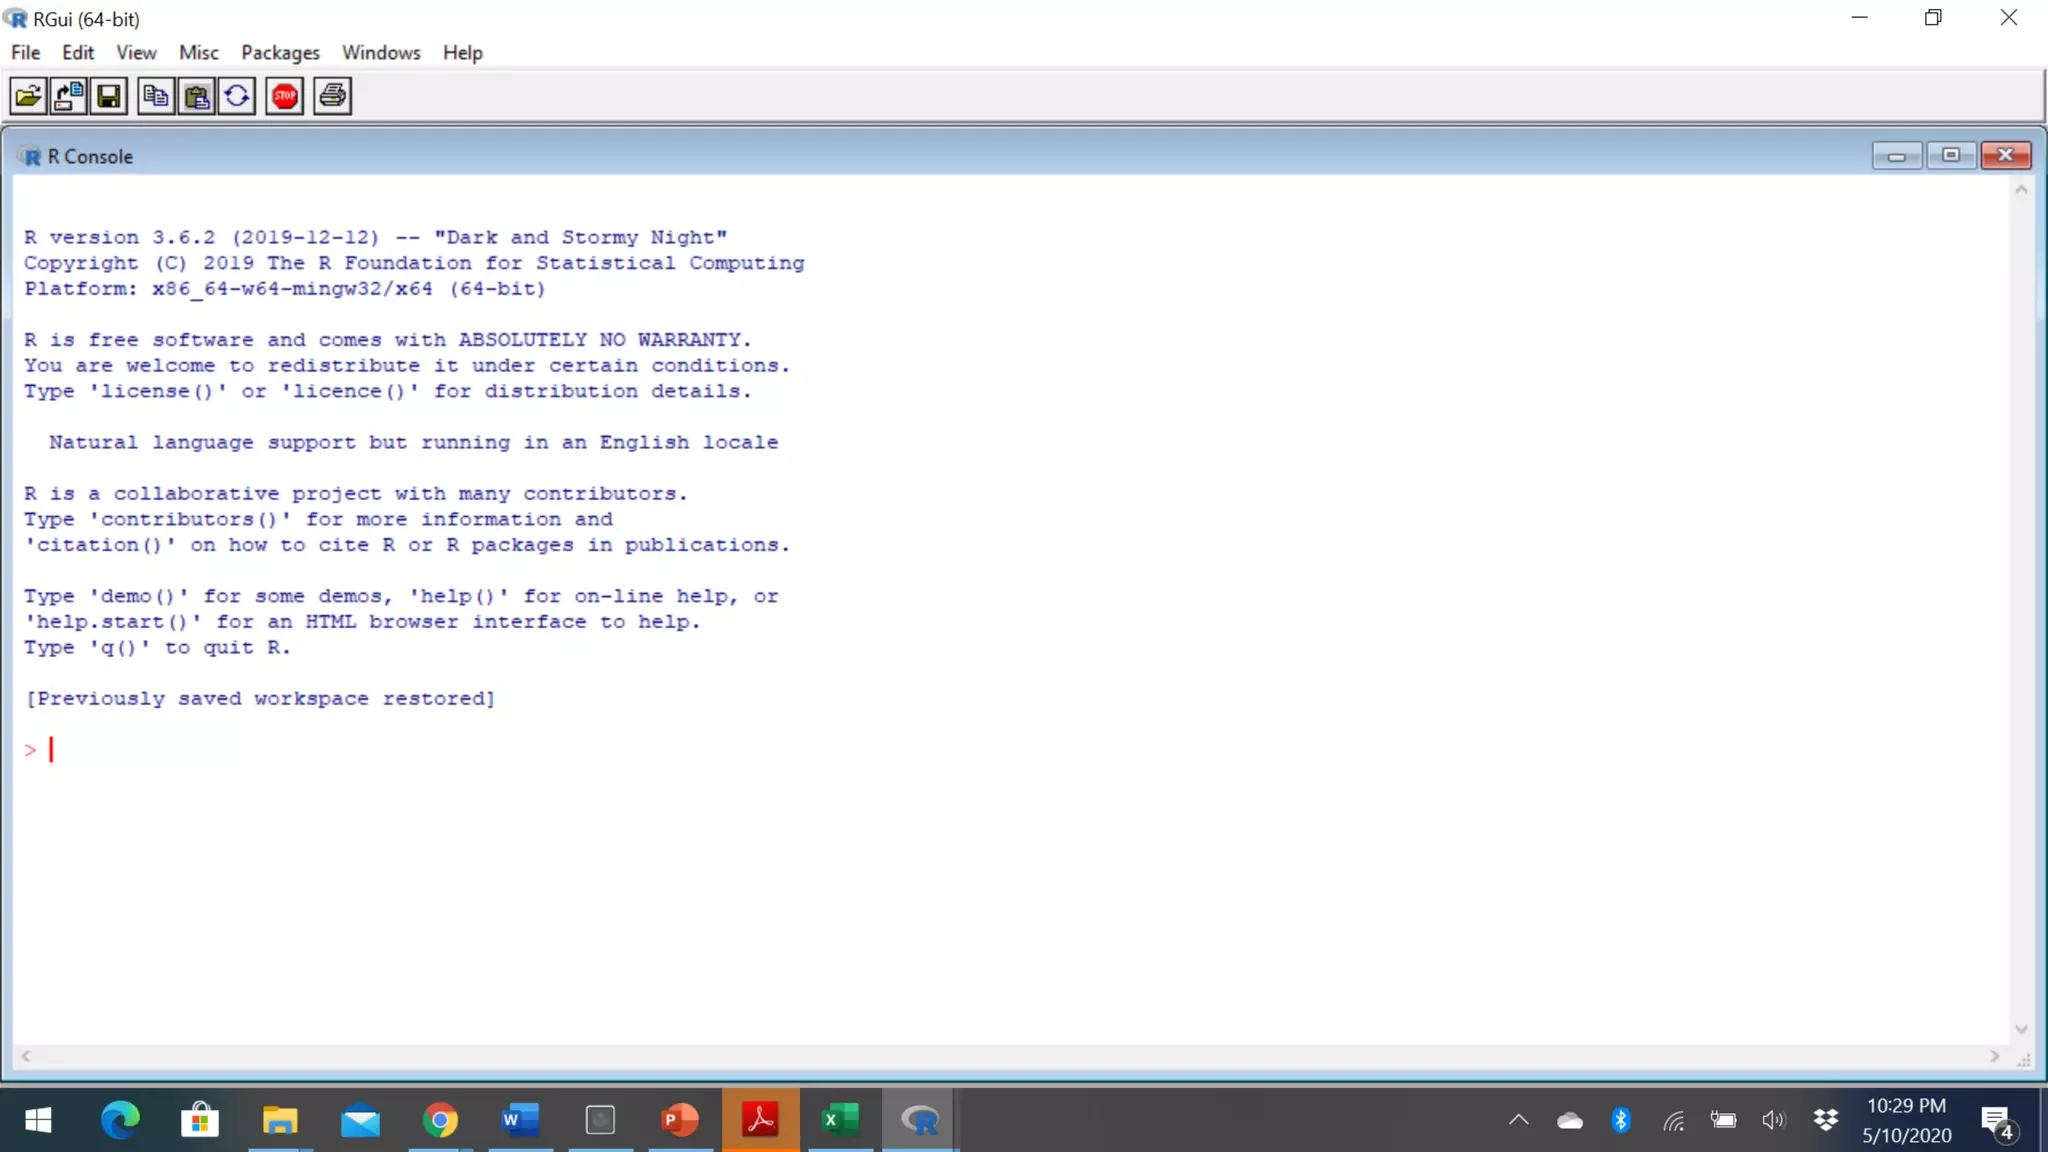
Task: Switch to PowerPoint in taskbar
Action: click(680, 1120)
